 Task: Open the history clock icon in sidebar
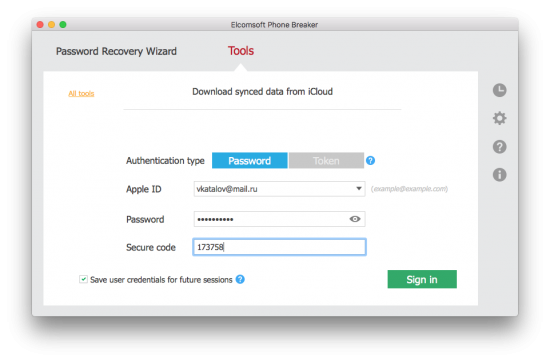(x=499, y=90)
